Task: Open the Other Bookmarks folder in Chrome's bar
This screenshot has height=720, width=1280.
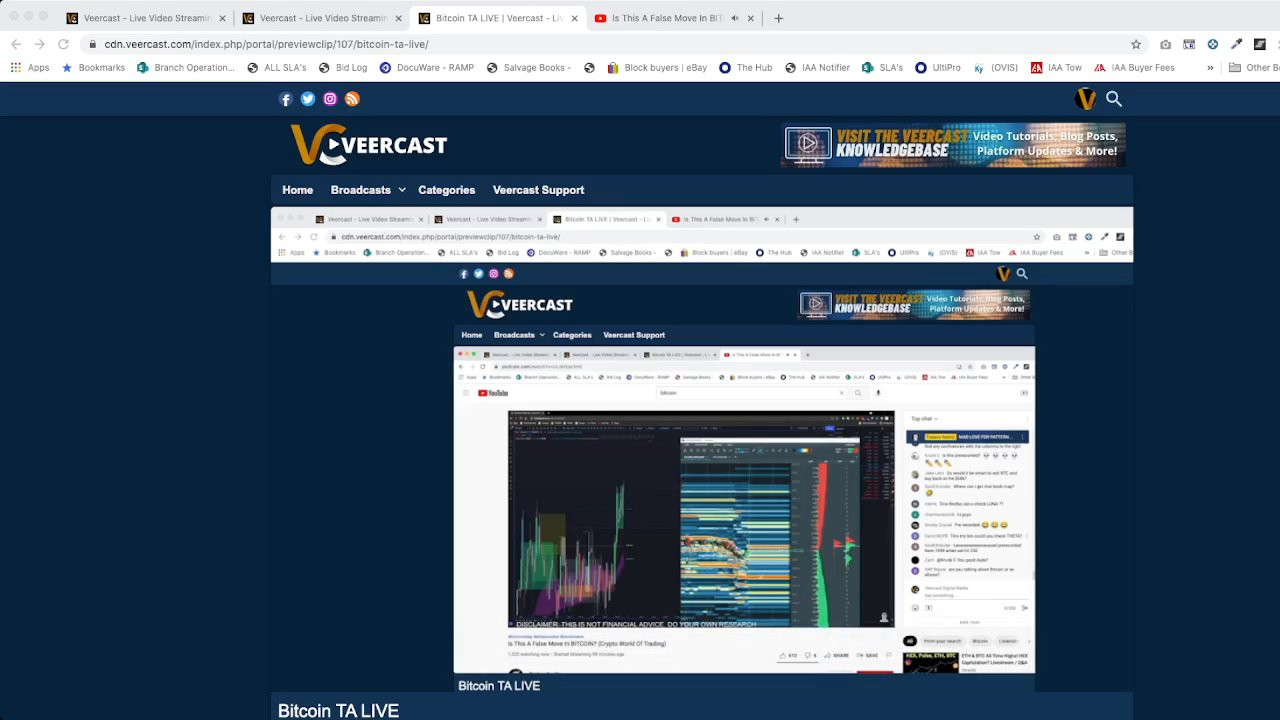Action: tap(1254, 68)
